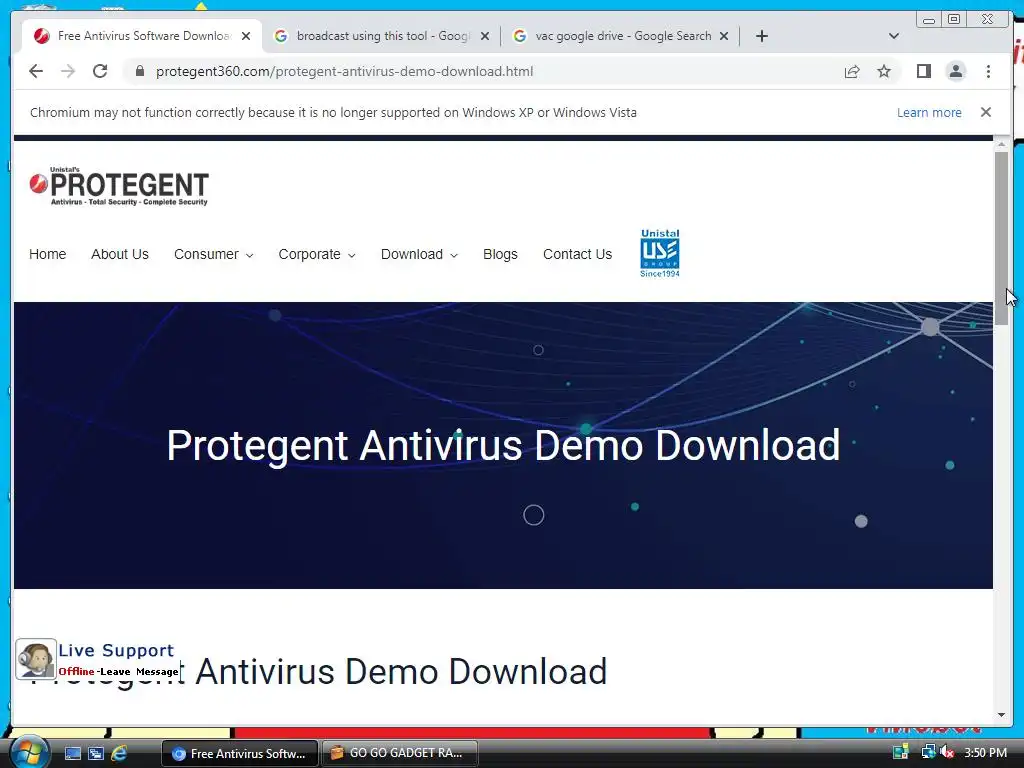Select GO GO GADGET RA... taskbar button
Screen dimensions: 1024x768
coord(400,753)
